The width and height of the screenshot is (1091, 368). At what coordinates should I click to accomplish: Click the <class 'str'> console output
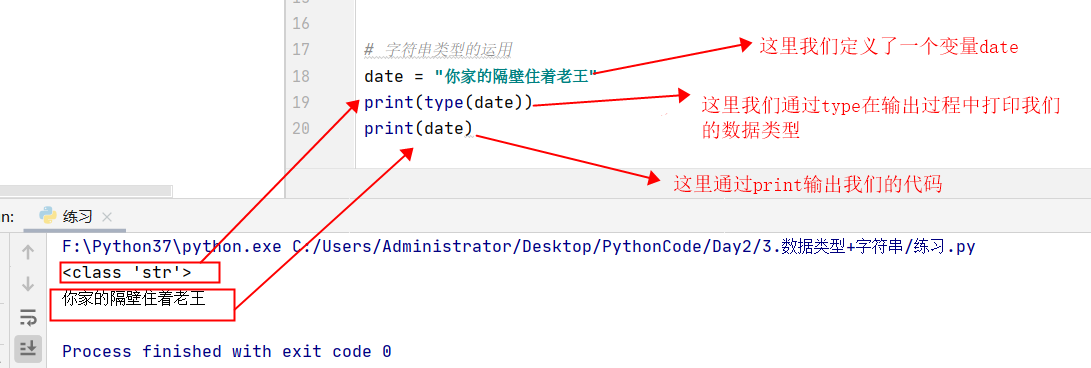(127, 272)
